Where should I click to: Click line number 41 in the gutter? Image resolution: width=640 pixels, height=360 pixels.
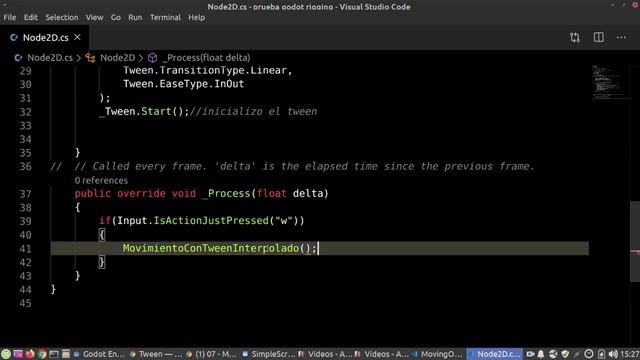pyautogui.click(x=25, y=249)
